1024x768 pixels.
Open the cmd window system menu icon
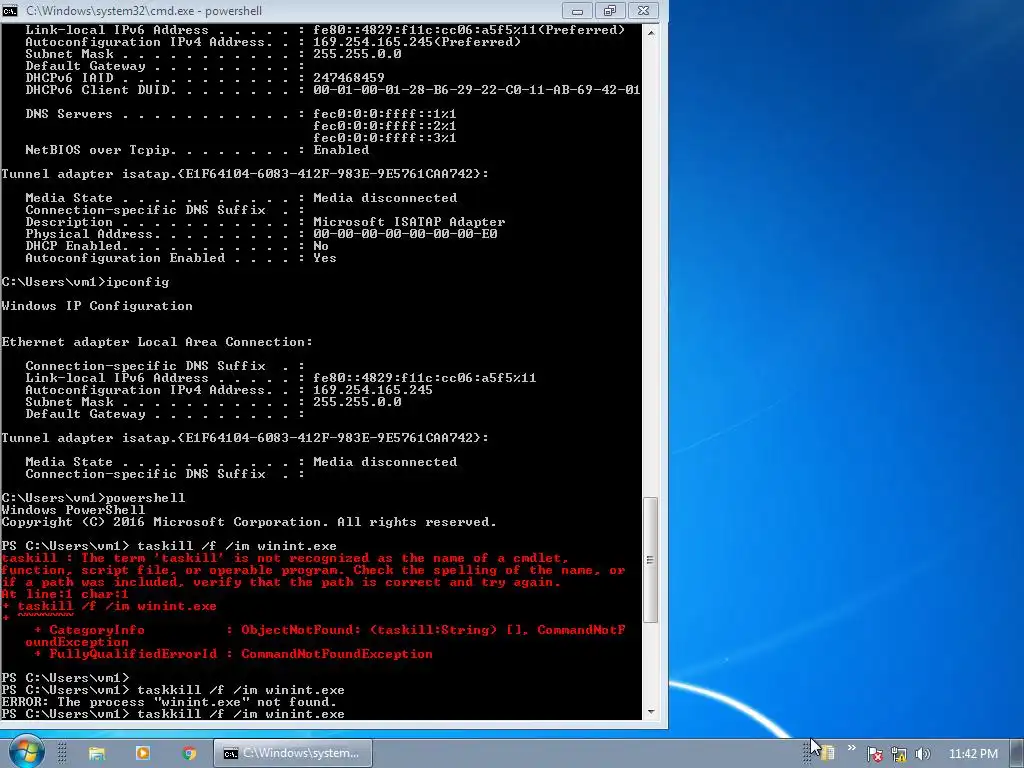click(10, 10)
